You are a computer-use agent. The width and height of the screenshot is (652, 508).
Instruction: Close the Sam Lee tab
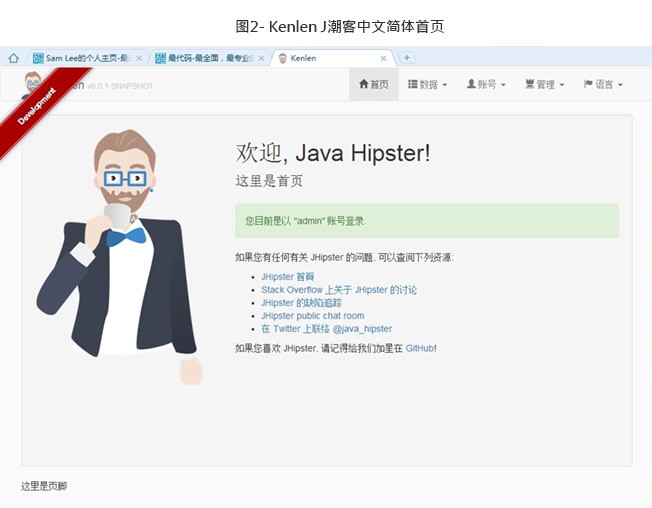tap(139, 58)
